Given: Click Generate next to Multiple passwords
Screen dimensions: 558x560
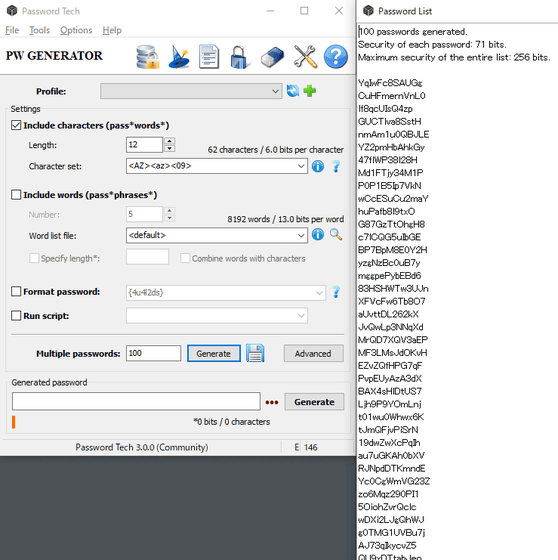Looking at the screenshot, I should click(x=214, y=354).
